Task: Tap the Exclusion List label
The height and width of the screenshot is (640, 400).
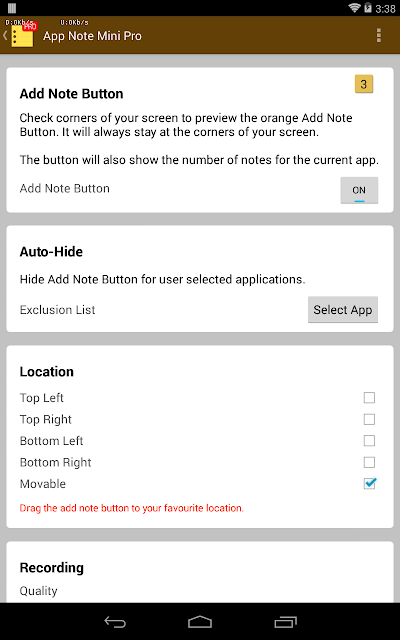Action: pyautogui.click(x=57, y=310)
